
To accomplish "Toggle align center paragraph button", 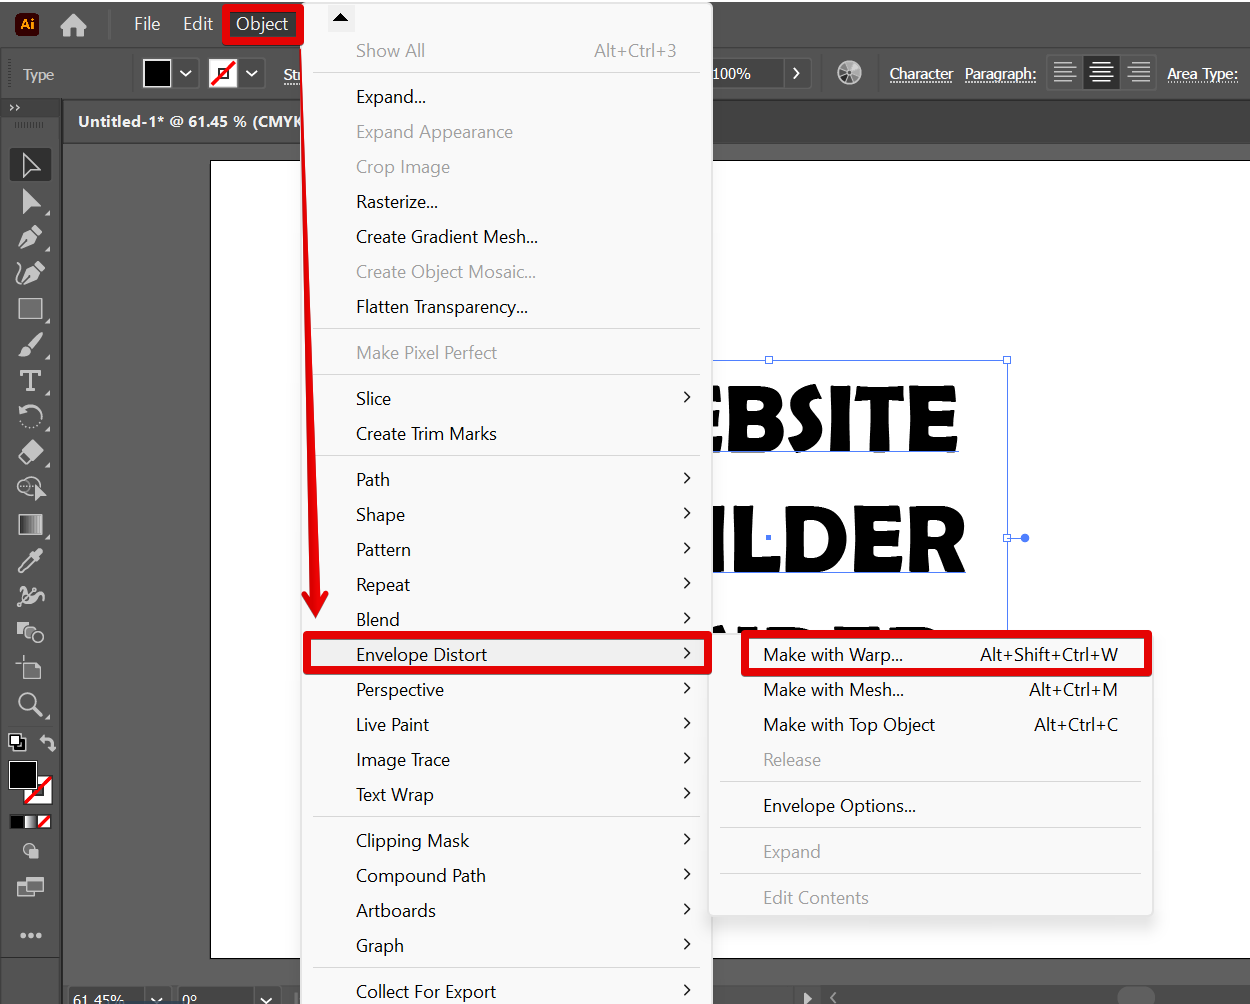I will click(x=1101, y=73).
